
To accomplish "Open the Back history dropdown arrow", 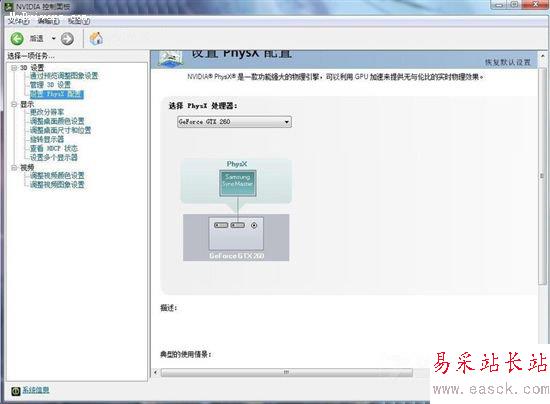I will (x=54, y=38).
